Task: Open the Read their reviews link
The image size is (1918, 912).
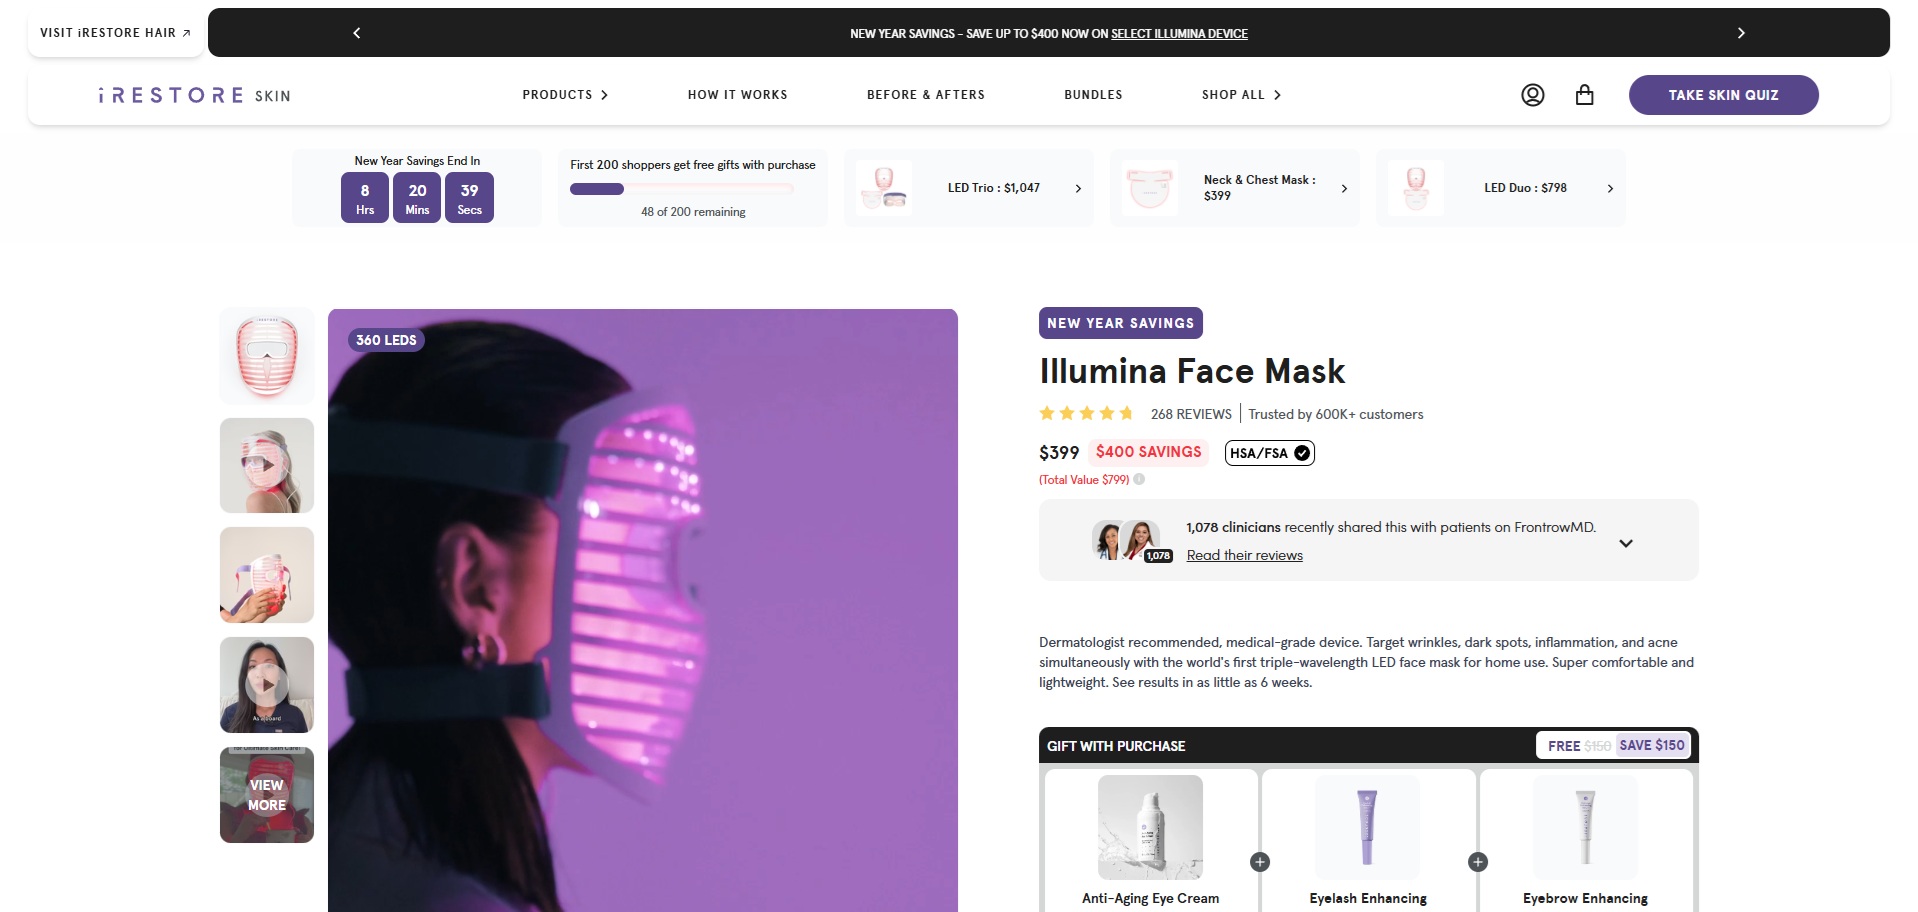Action: (1244, 556)
